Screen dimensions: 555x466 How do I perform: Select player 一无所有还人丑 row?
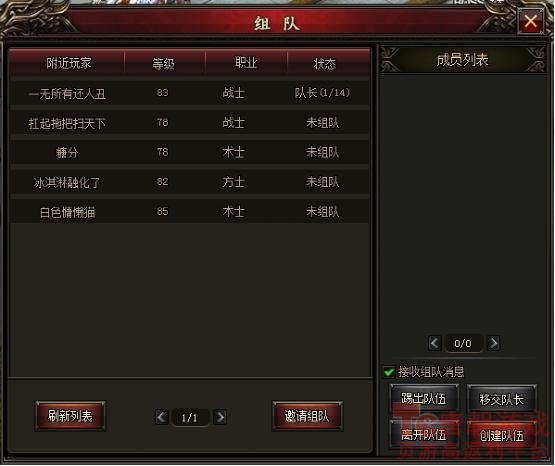189,93
